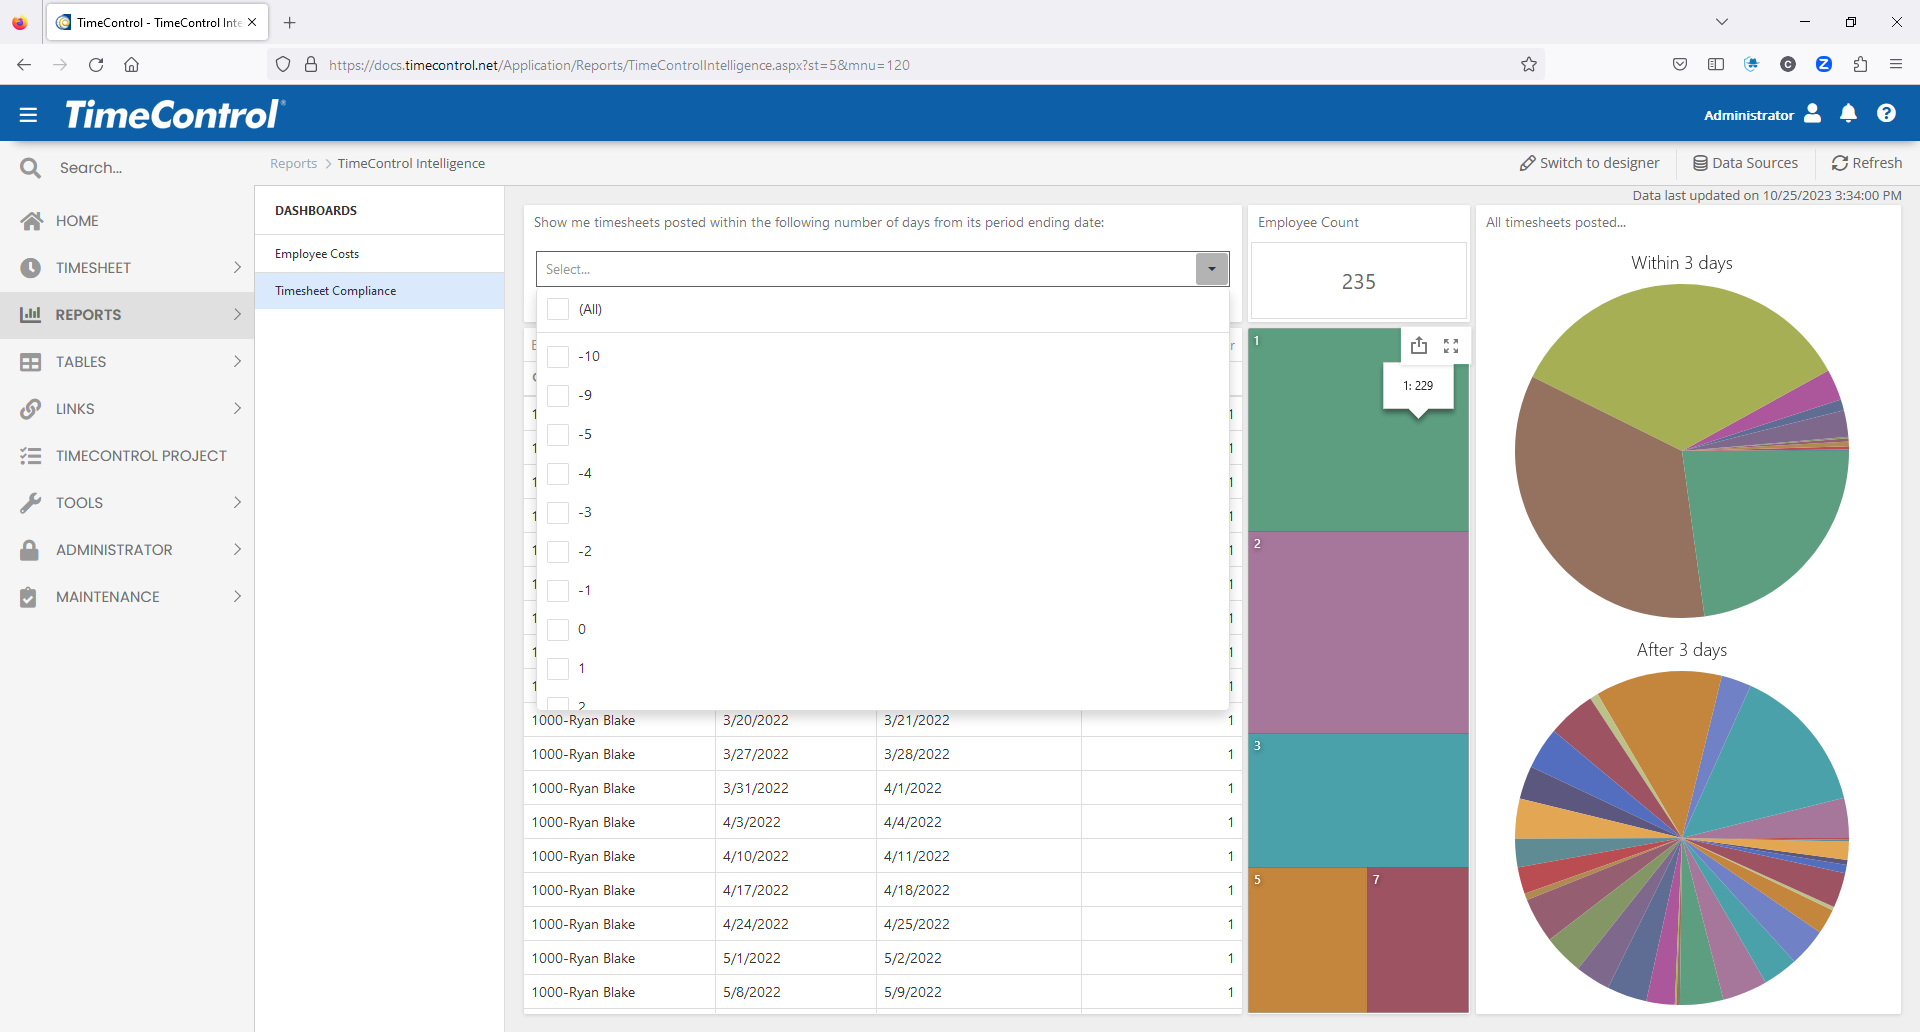Image resolution: width=1920 pixels, height=1032 pixels.
Task: Click the TimeControl logo
Action: point(175,114)
